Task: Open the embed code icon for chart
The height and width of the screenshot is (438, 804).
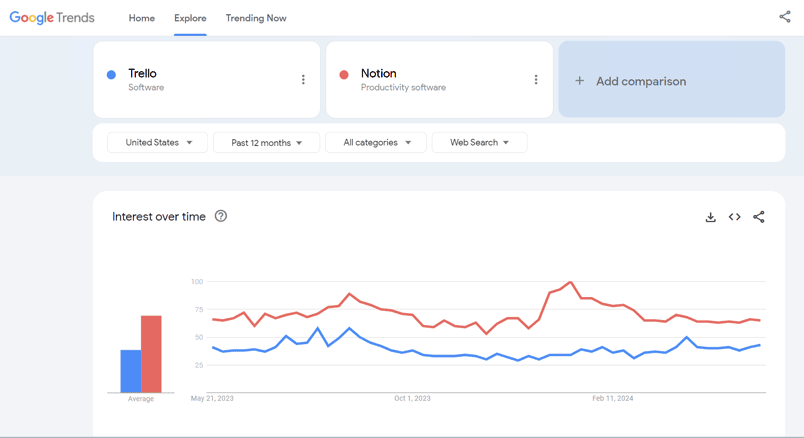Action: 734,217
